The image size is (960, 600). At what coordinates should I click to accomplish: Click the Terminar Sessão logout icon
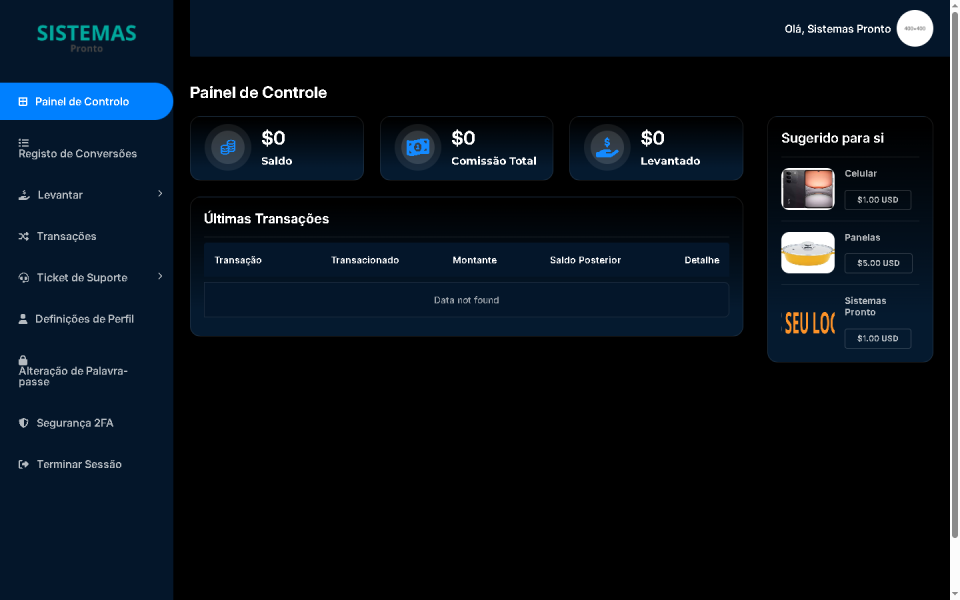click(23, 464)
